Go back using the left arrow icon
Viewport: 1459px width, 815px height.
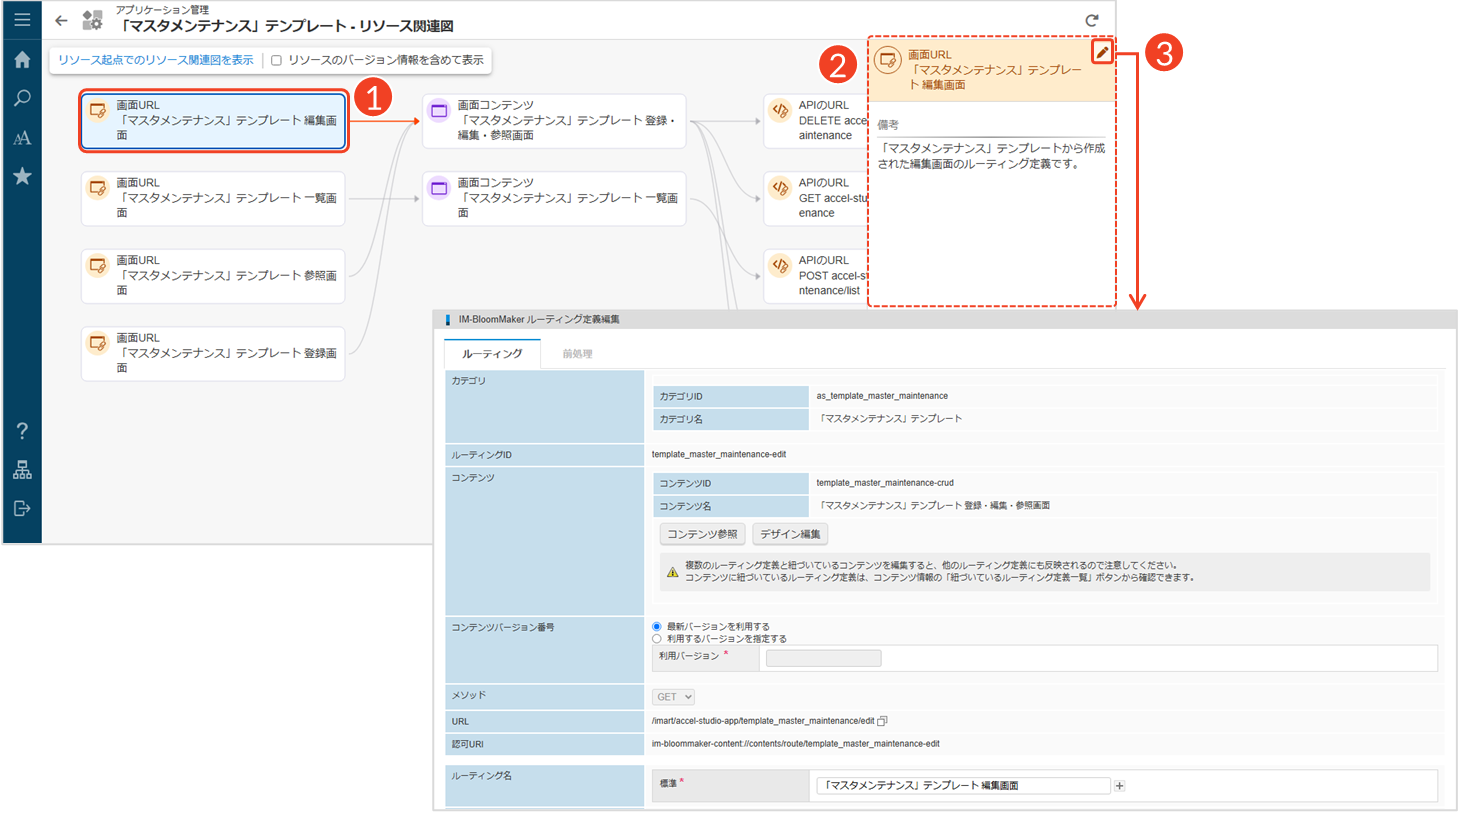[x=61, y=20]
